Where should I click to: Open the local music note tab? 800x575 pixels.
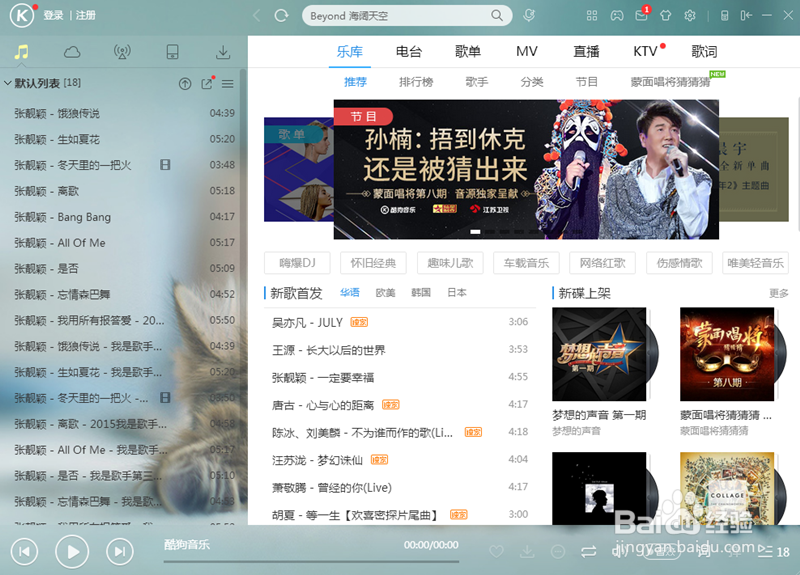tap(21, 52)
